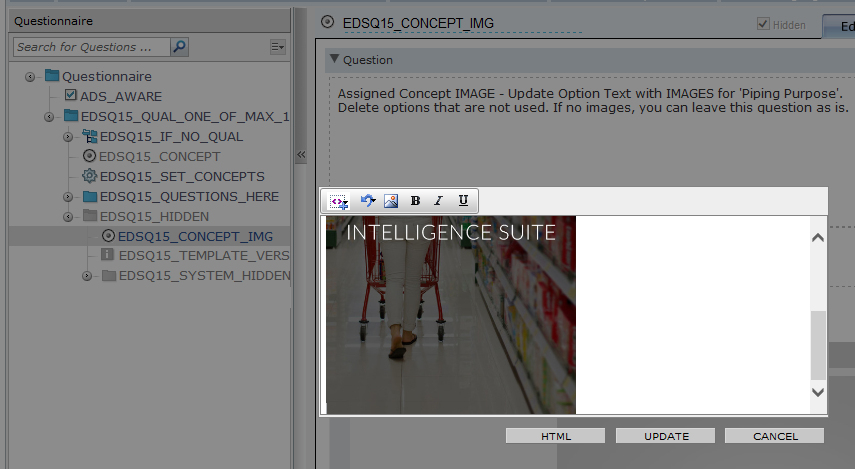Collapse the EDSQ15_HIDDEN folder

[68, 217]
